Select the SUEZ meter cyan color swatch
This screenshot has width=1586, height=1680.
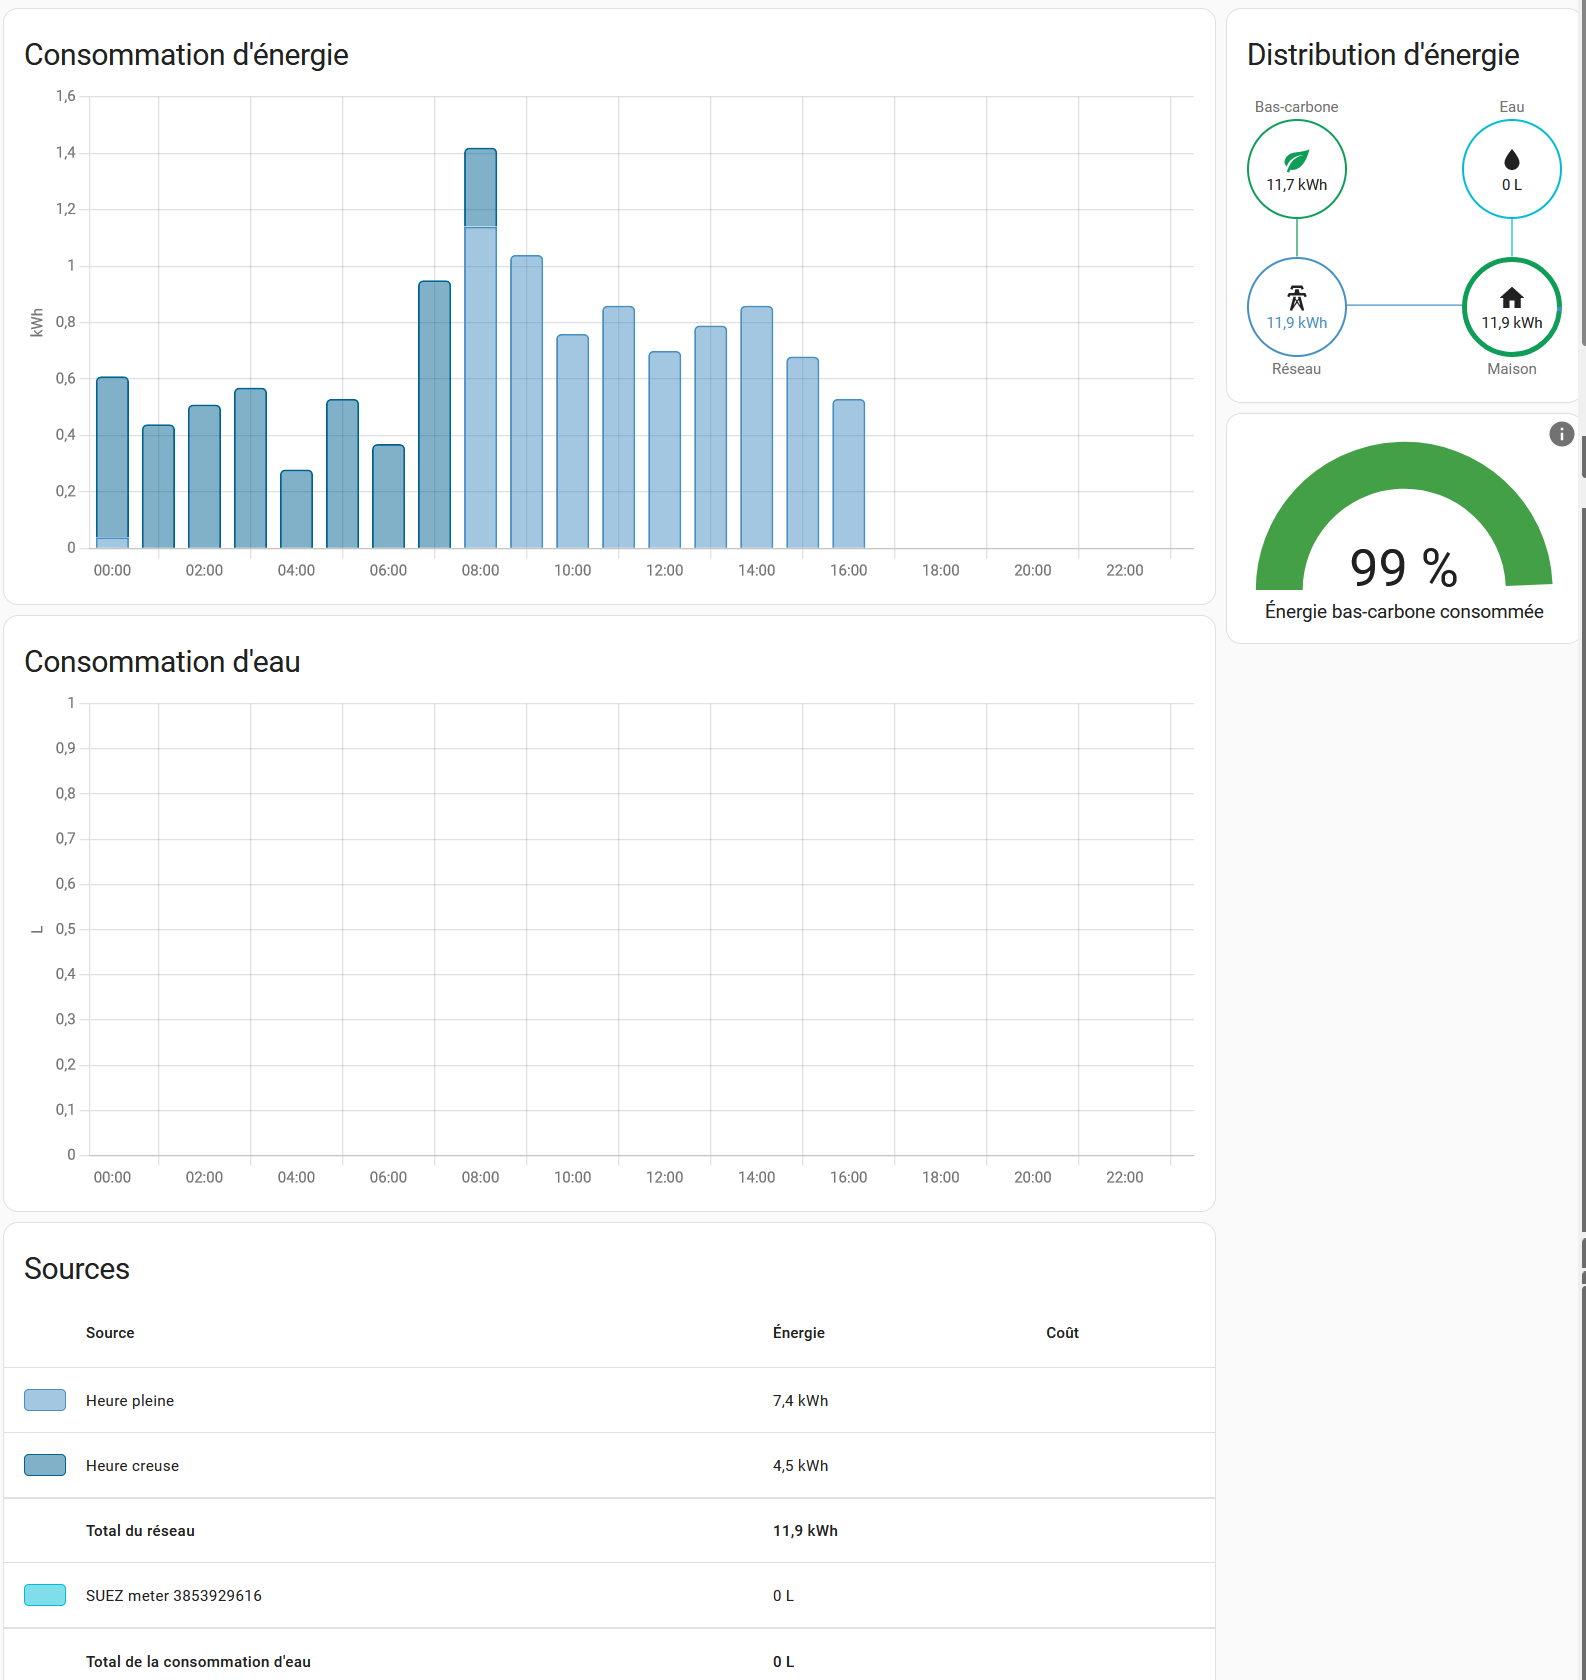click(x=45, y=1595)
